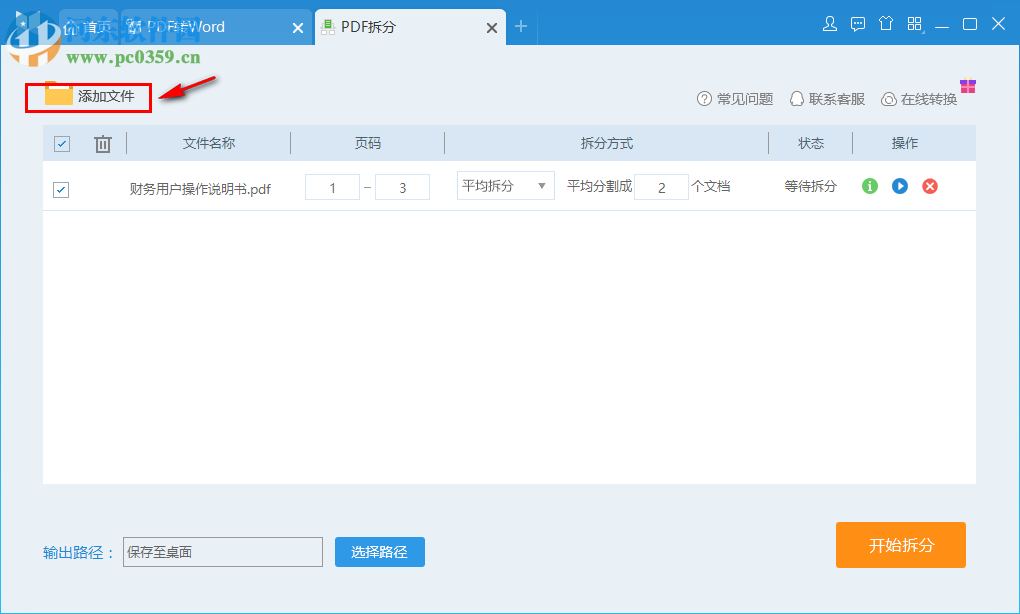Open the apps grid icon

point(913,23)
